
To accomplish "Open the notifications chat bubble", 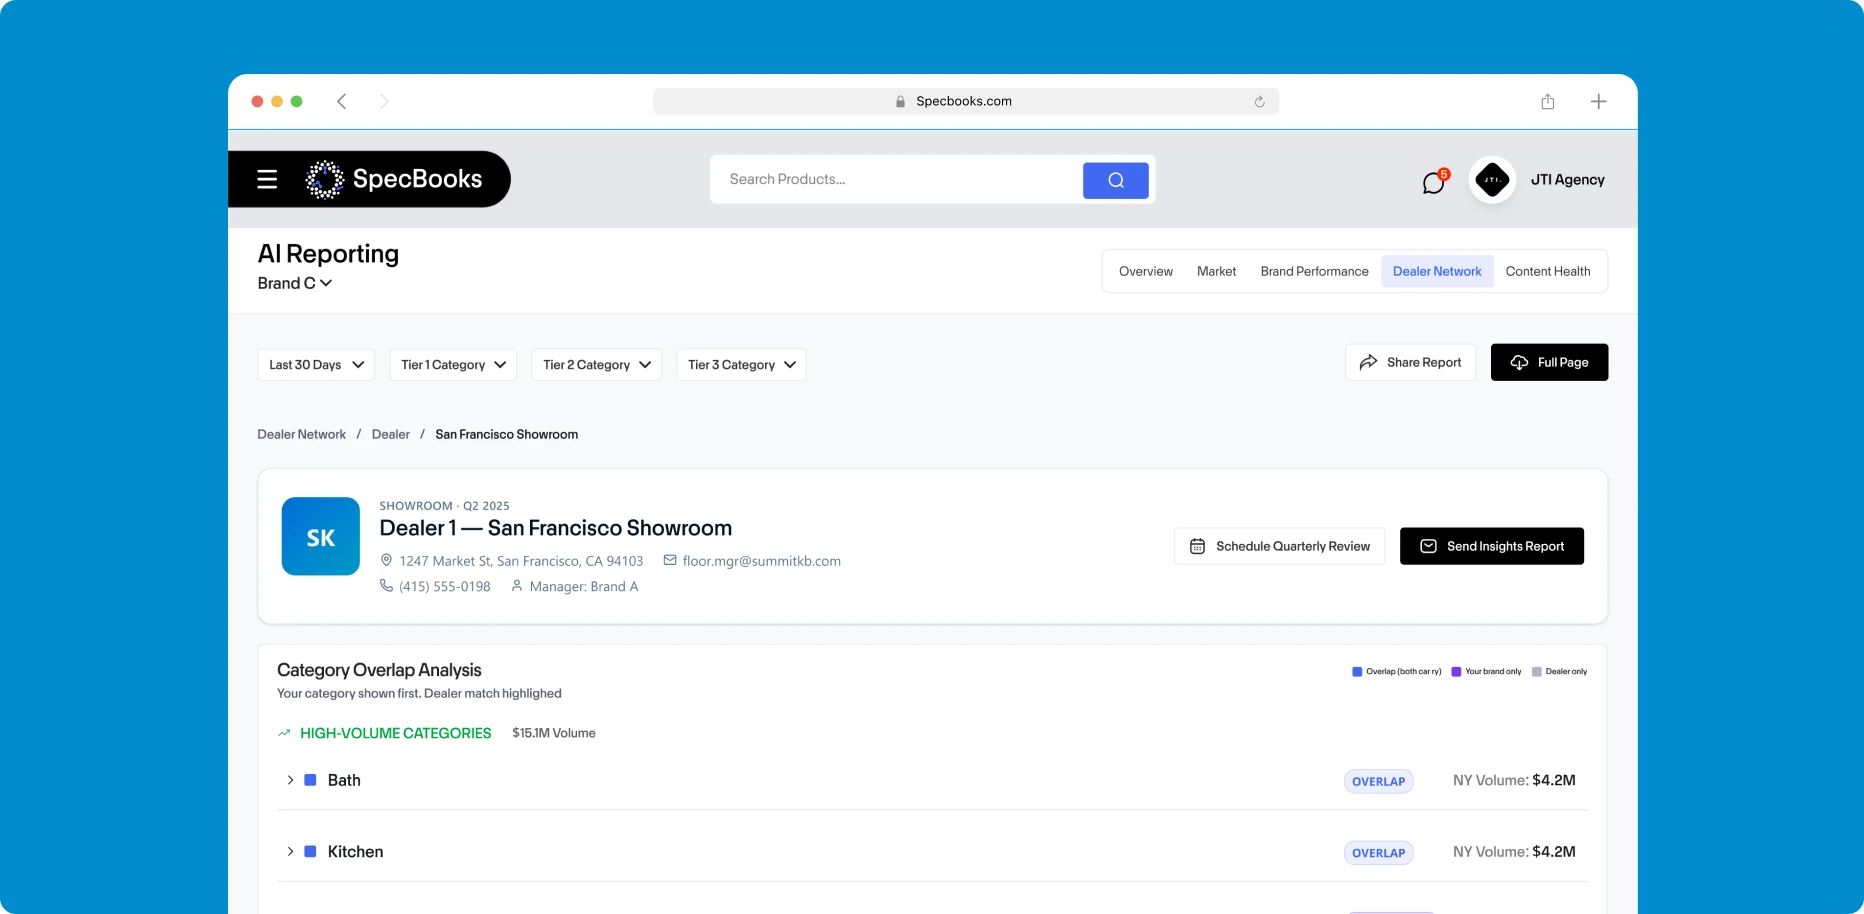I will 1434,182.
